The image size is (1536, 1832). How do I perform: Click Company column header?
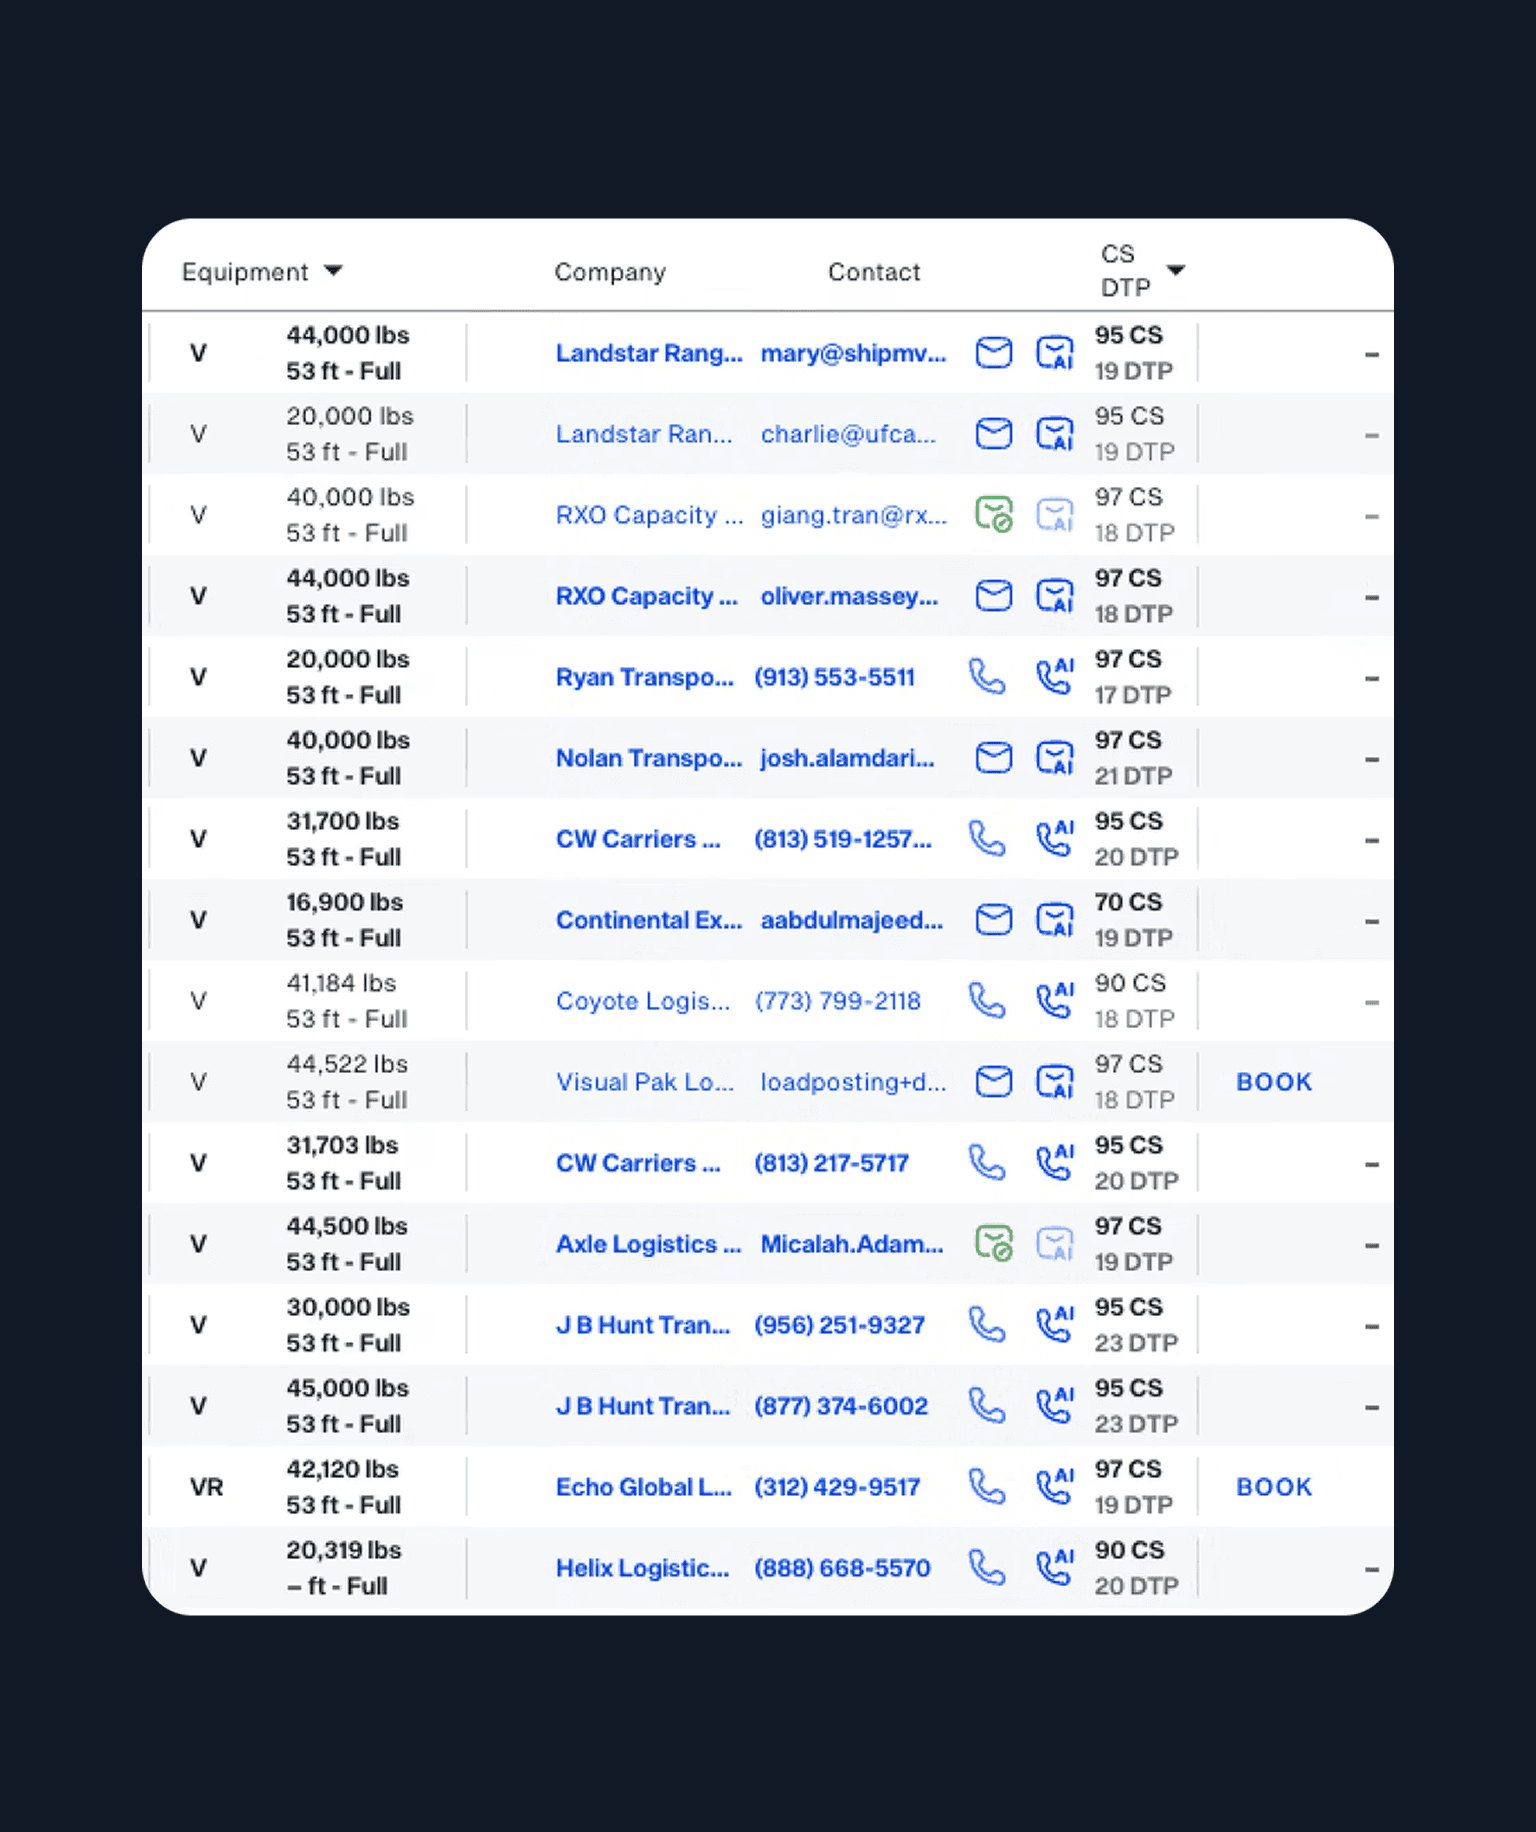point(610,272)
